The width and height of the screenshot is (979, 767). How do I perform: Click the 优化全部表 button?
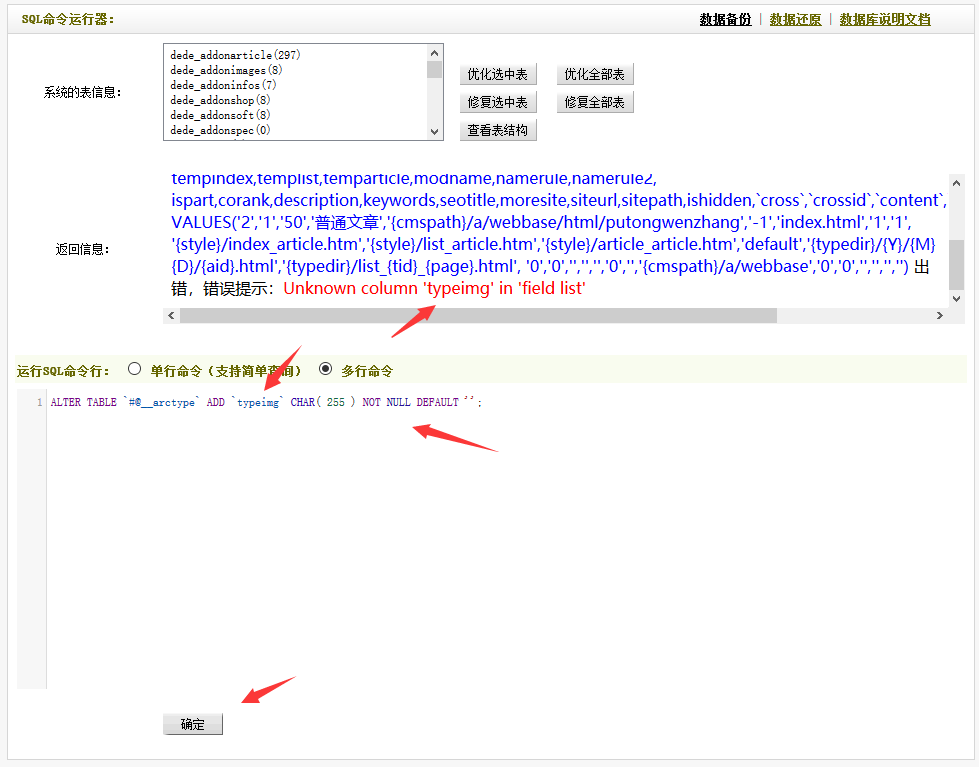tap(594, 73)
